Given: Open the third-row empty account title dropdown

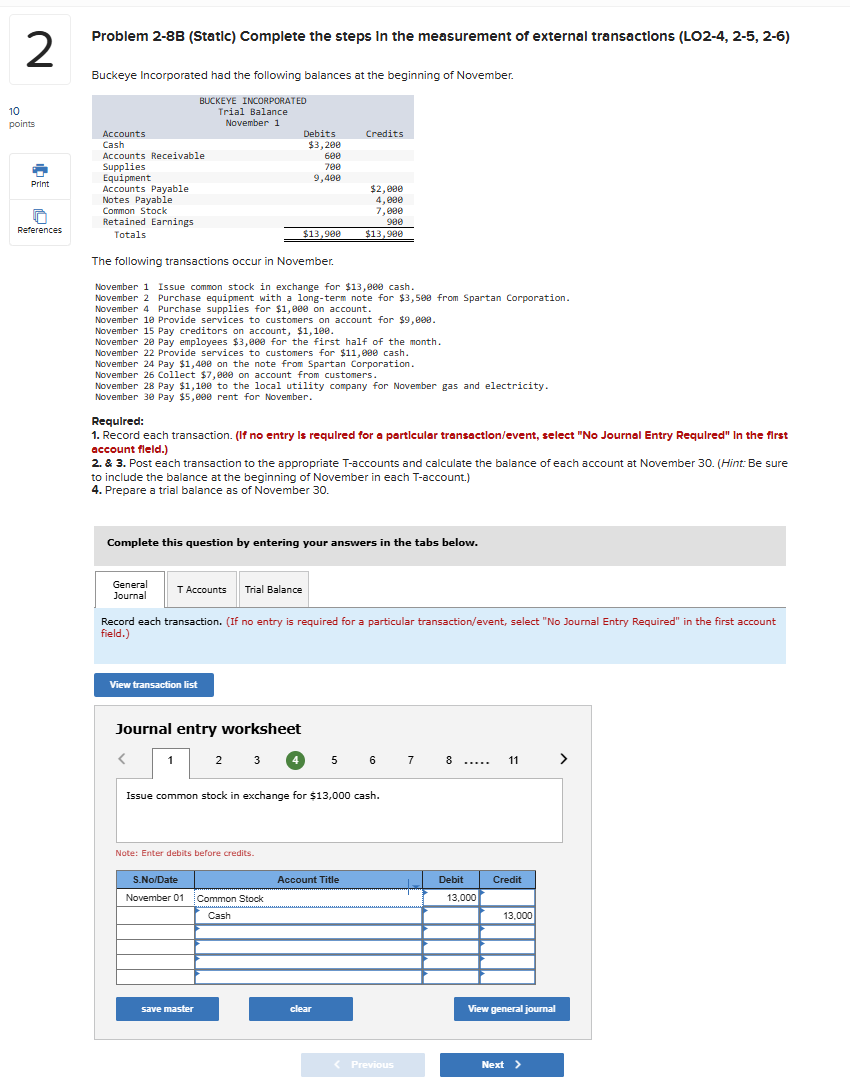Looking at the screenshot, I should tap(308, 932).
